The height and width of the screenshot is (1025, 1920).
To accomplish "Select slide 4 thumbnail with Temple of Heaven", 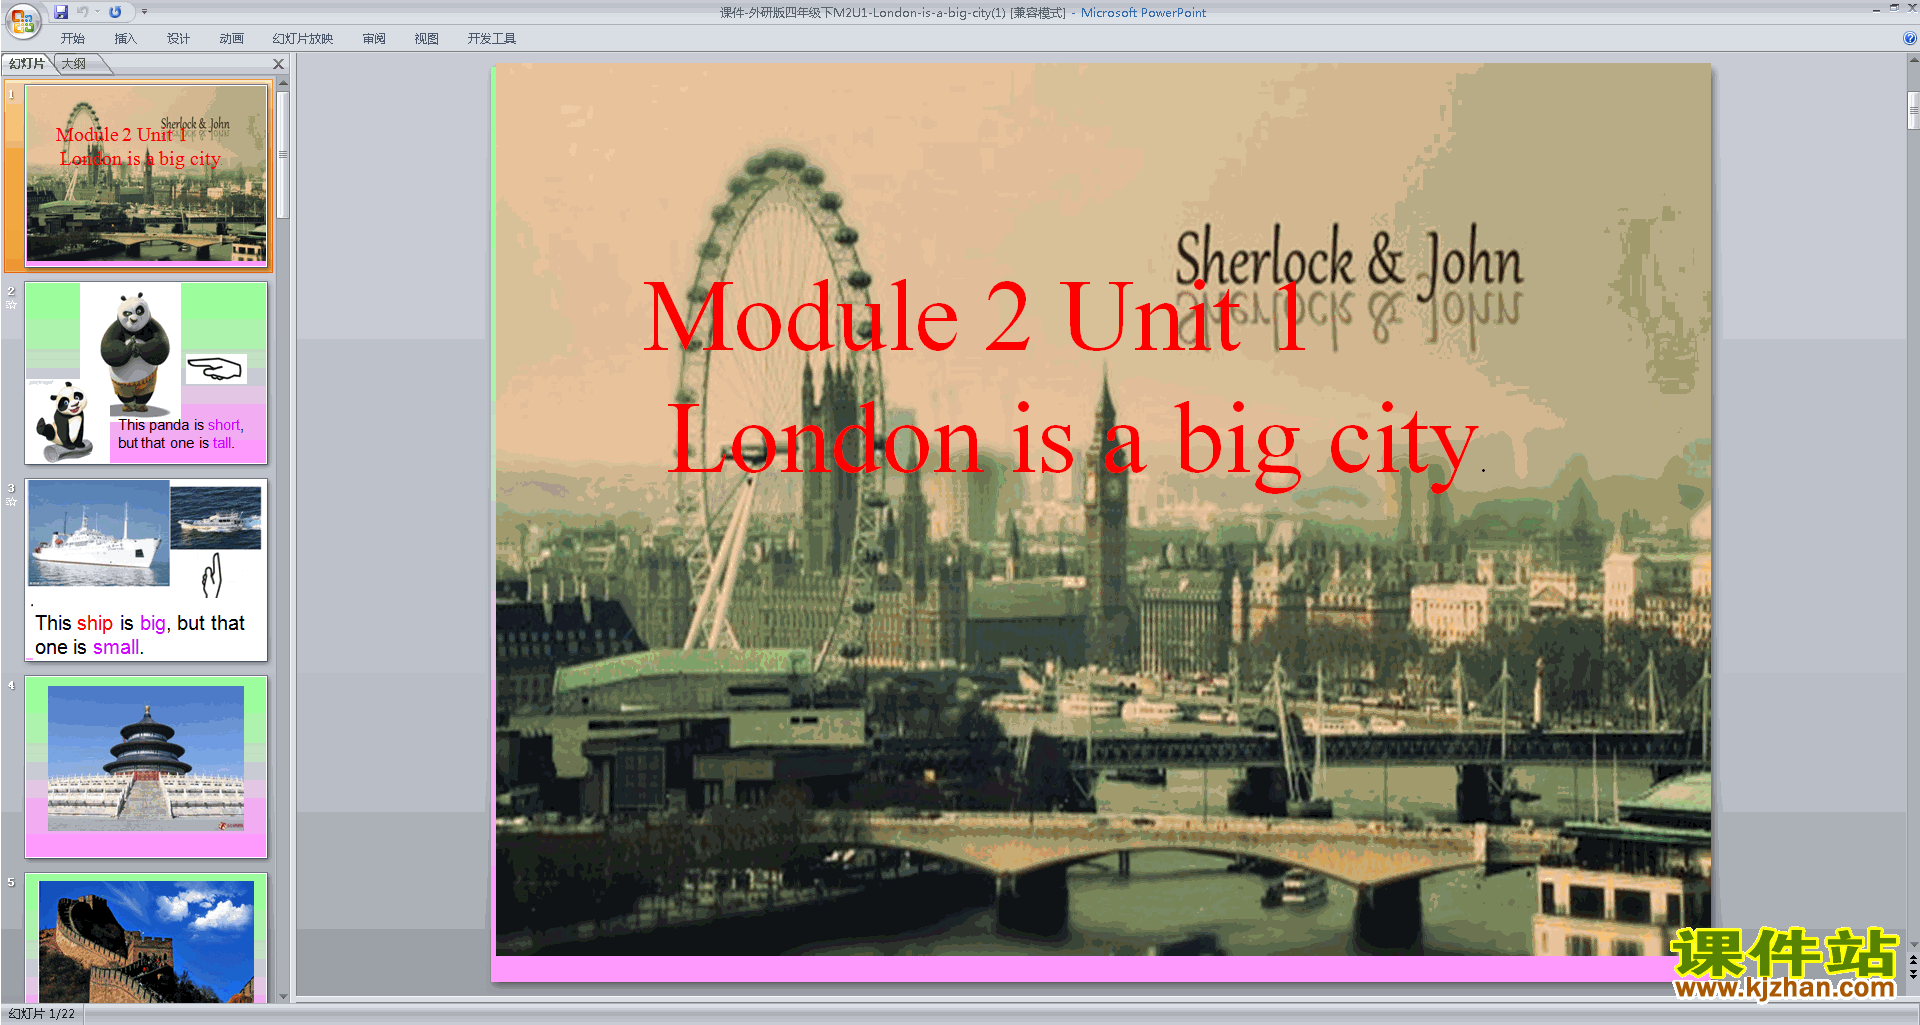I will pos(146,767).
